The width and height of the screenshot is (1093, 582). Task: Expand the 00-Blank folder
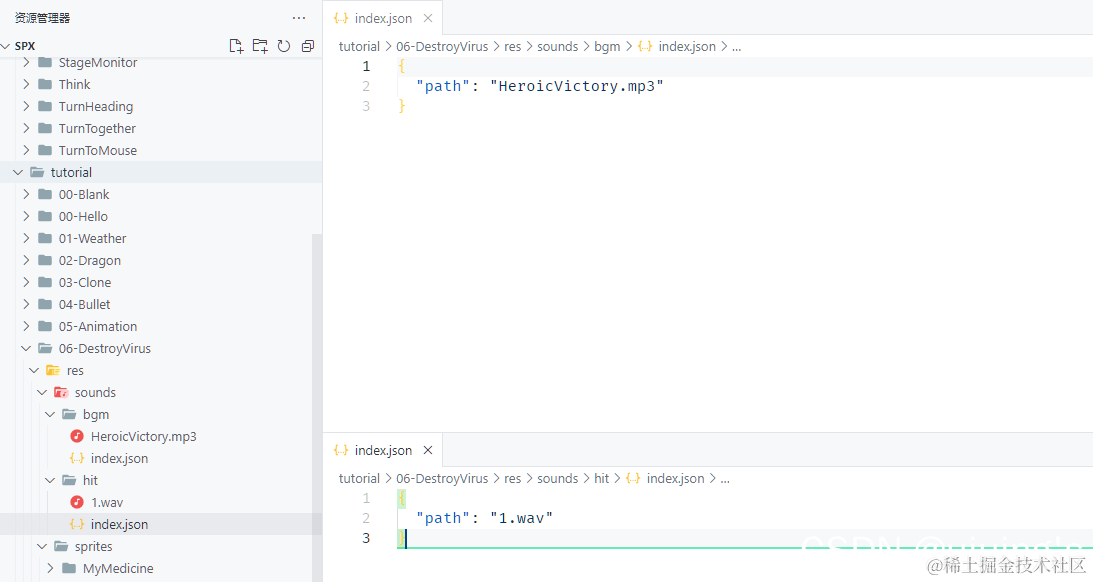pos(26,194)
